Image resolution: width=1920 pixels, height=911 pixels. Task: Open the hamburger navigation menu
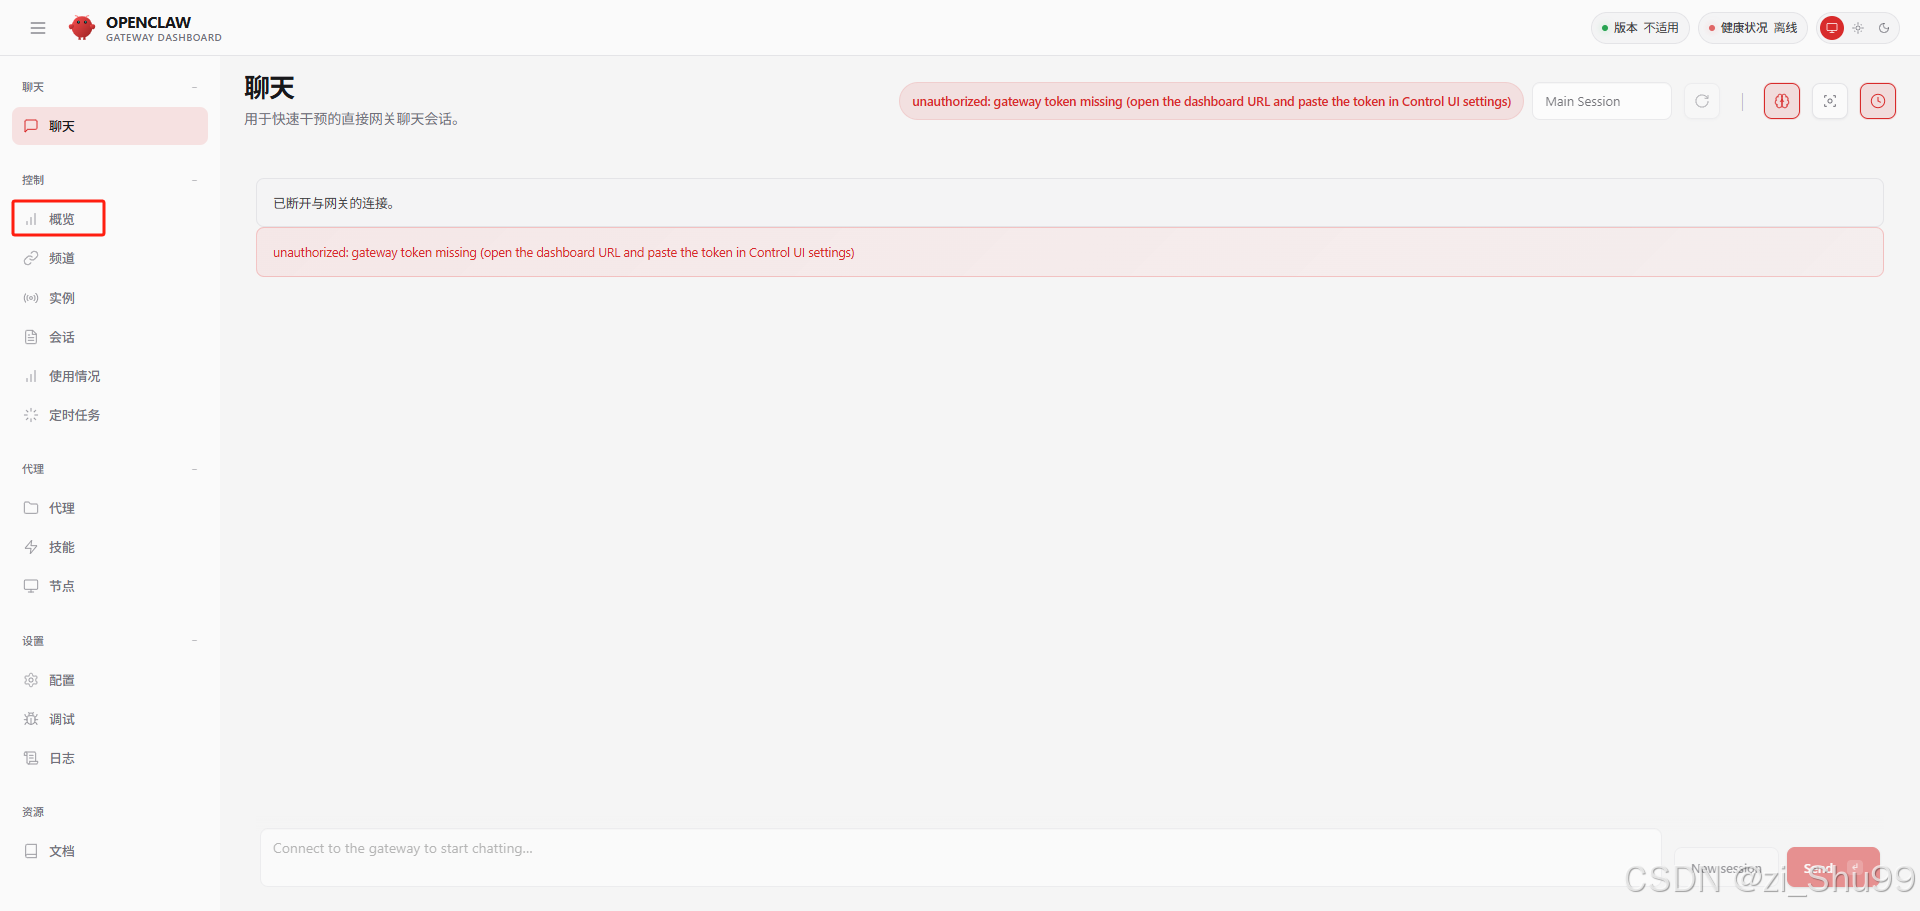[x=38, y=27]
